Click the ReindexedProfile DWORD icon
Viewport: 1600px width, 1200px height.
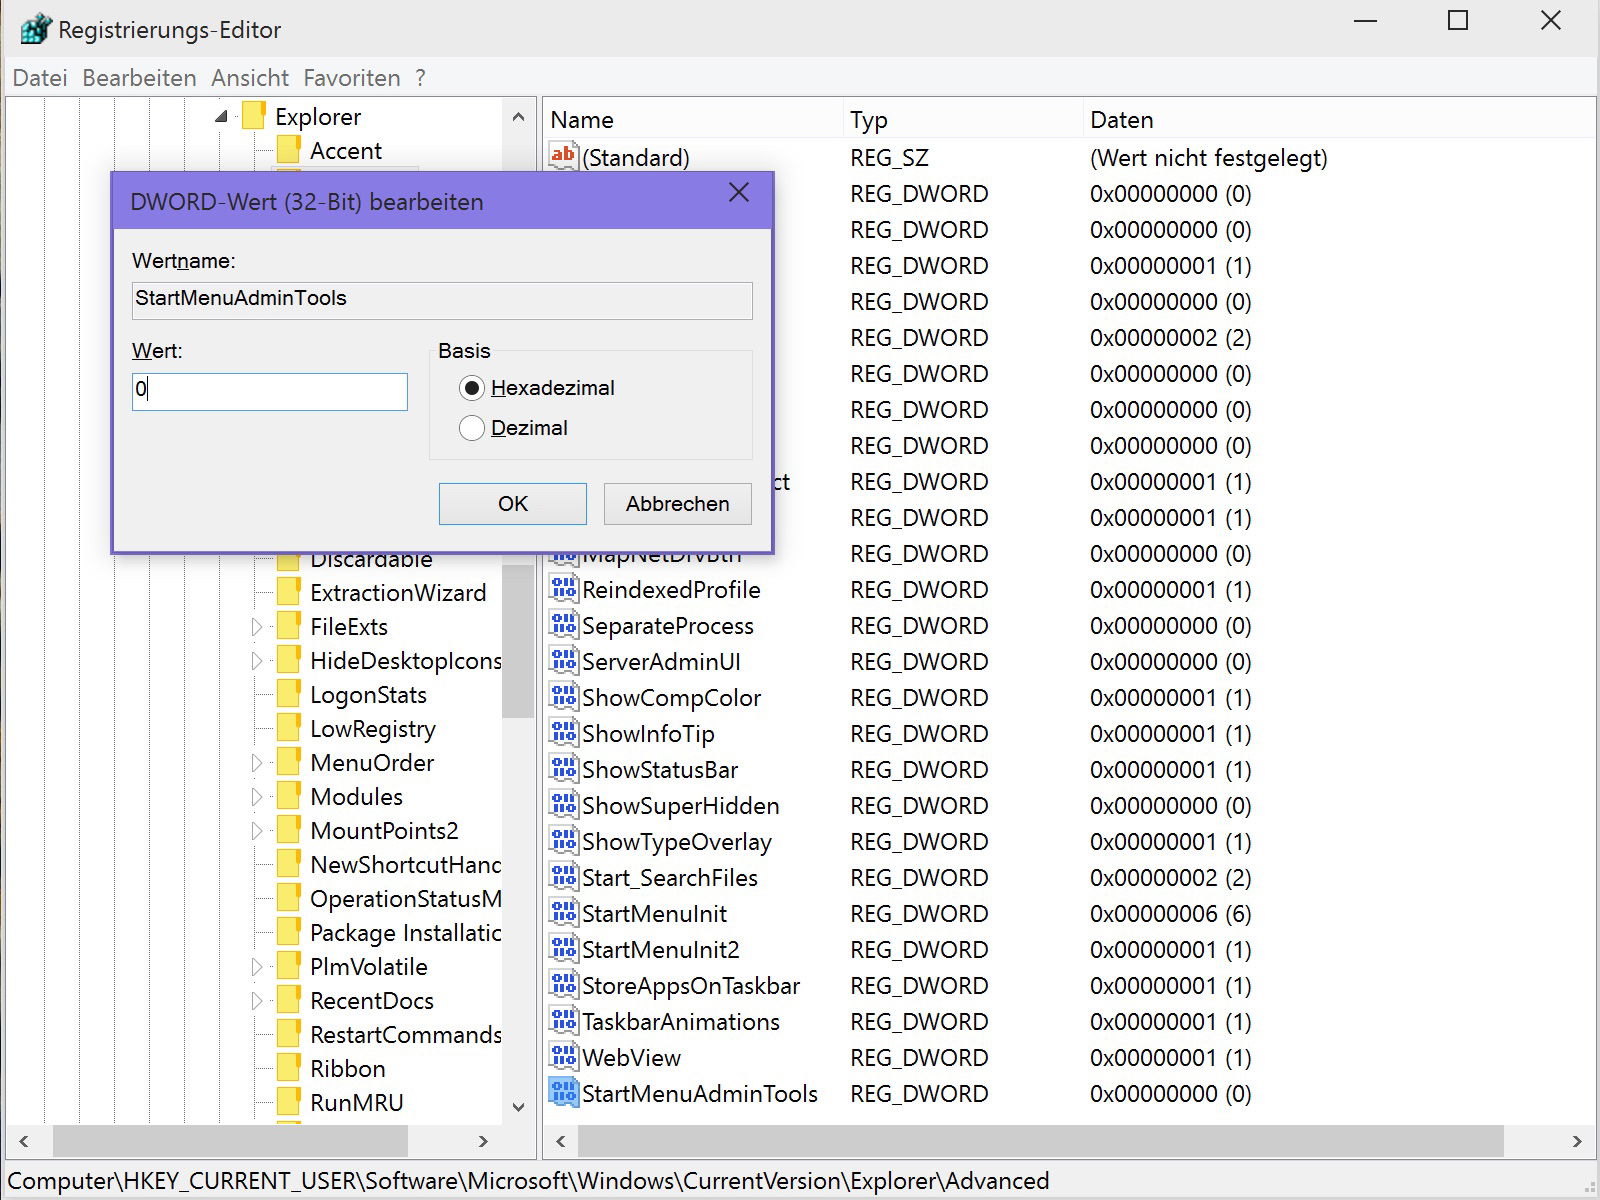(564, 589)
